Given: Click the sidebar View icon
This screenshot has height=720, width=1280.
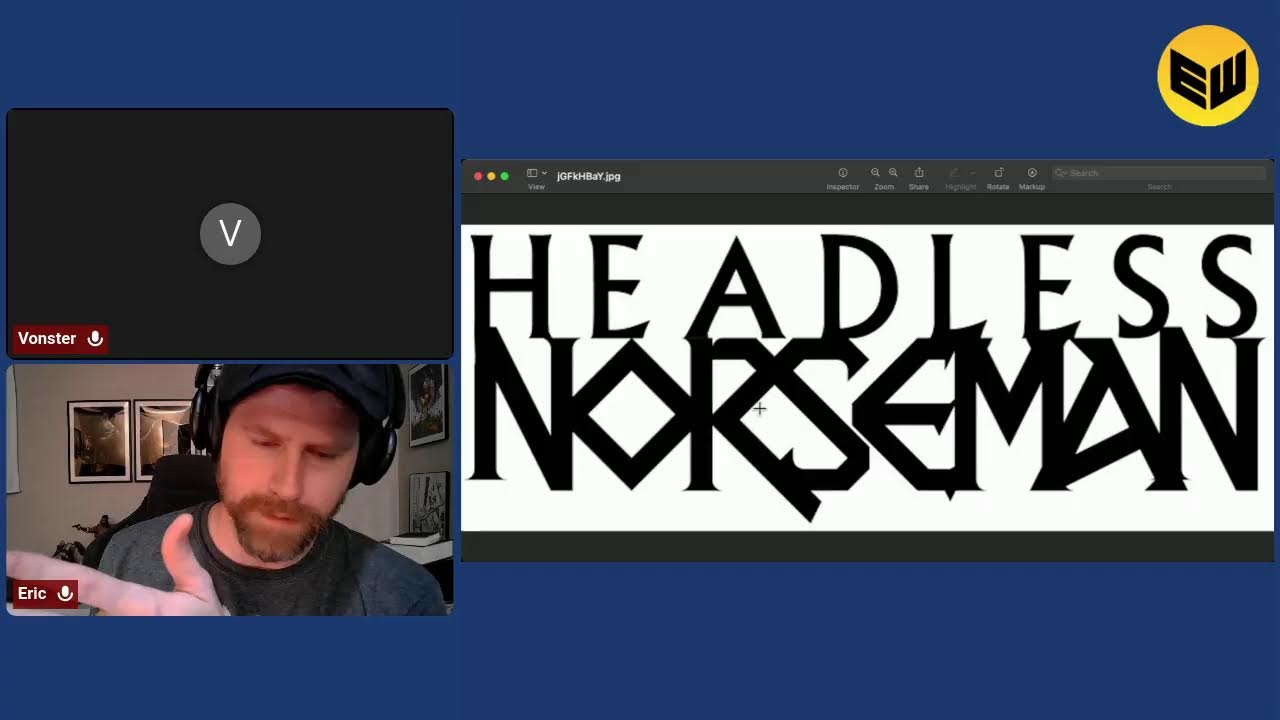Looking at the screenshot, I should [532, 173].
